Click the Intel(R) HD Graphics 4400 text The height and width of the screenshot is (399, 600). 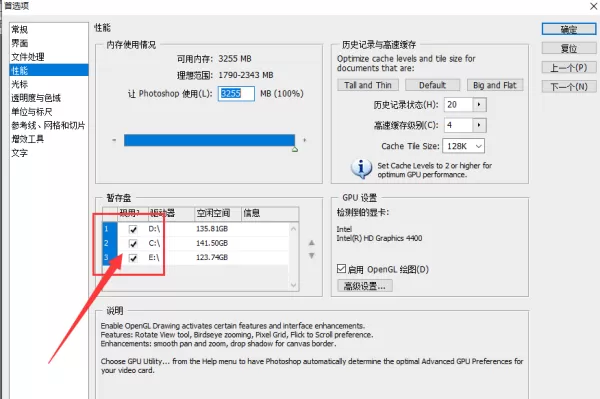tap(379, 238)
